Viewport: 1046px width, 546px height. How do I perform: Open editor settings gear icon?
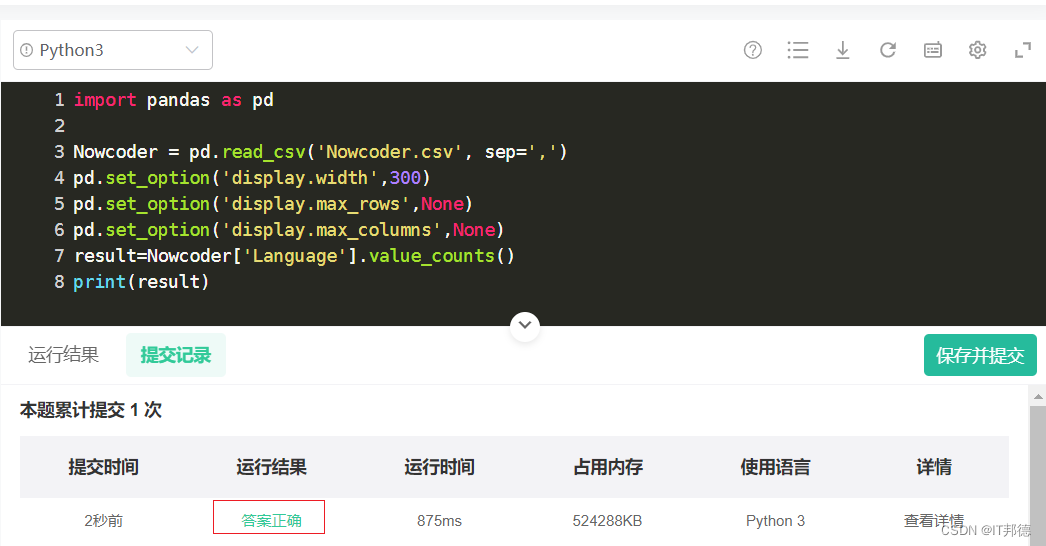(977, 50)
